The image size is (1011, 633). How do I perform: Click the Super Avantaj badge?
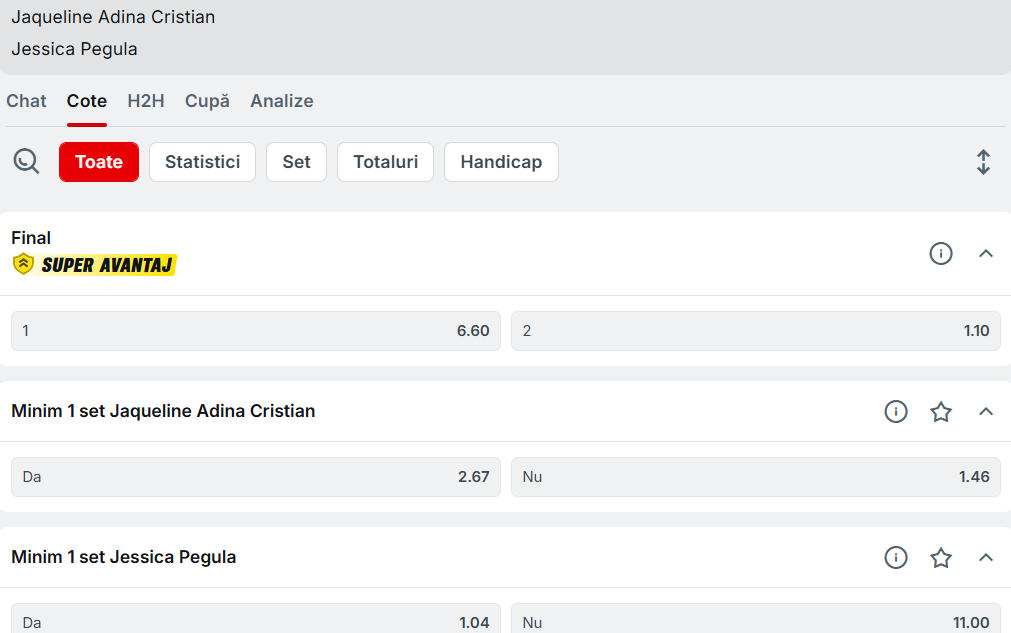click(95, 265)
